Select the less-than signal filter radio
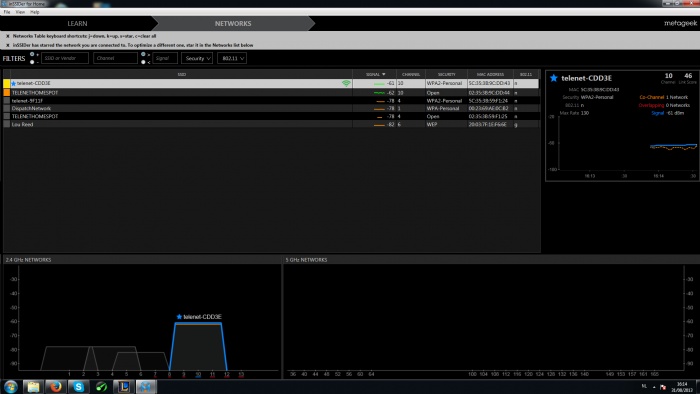 143,62
